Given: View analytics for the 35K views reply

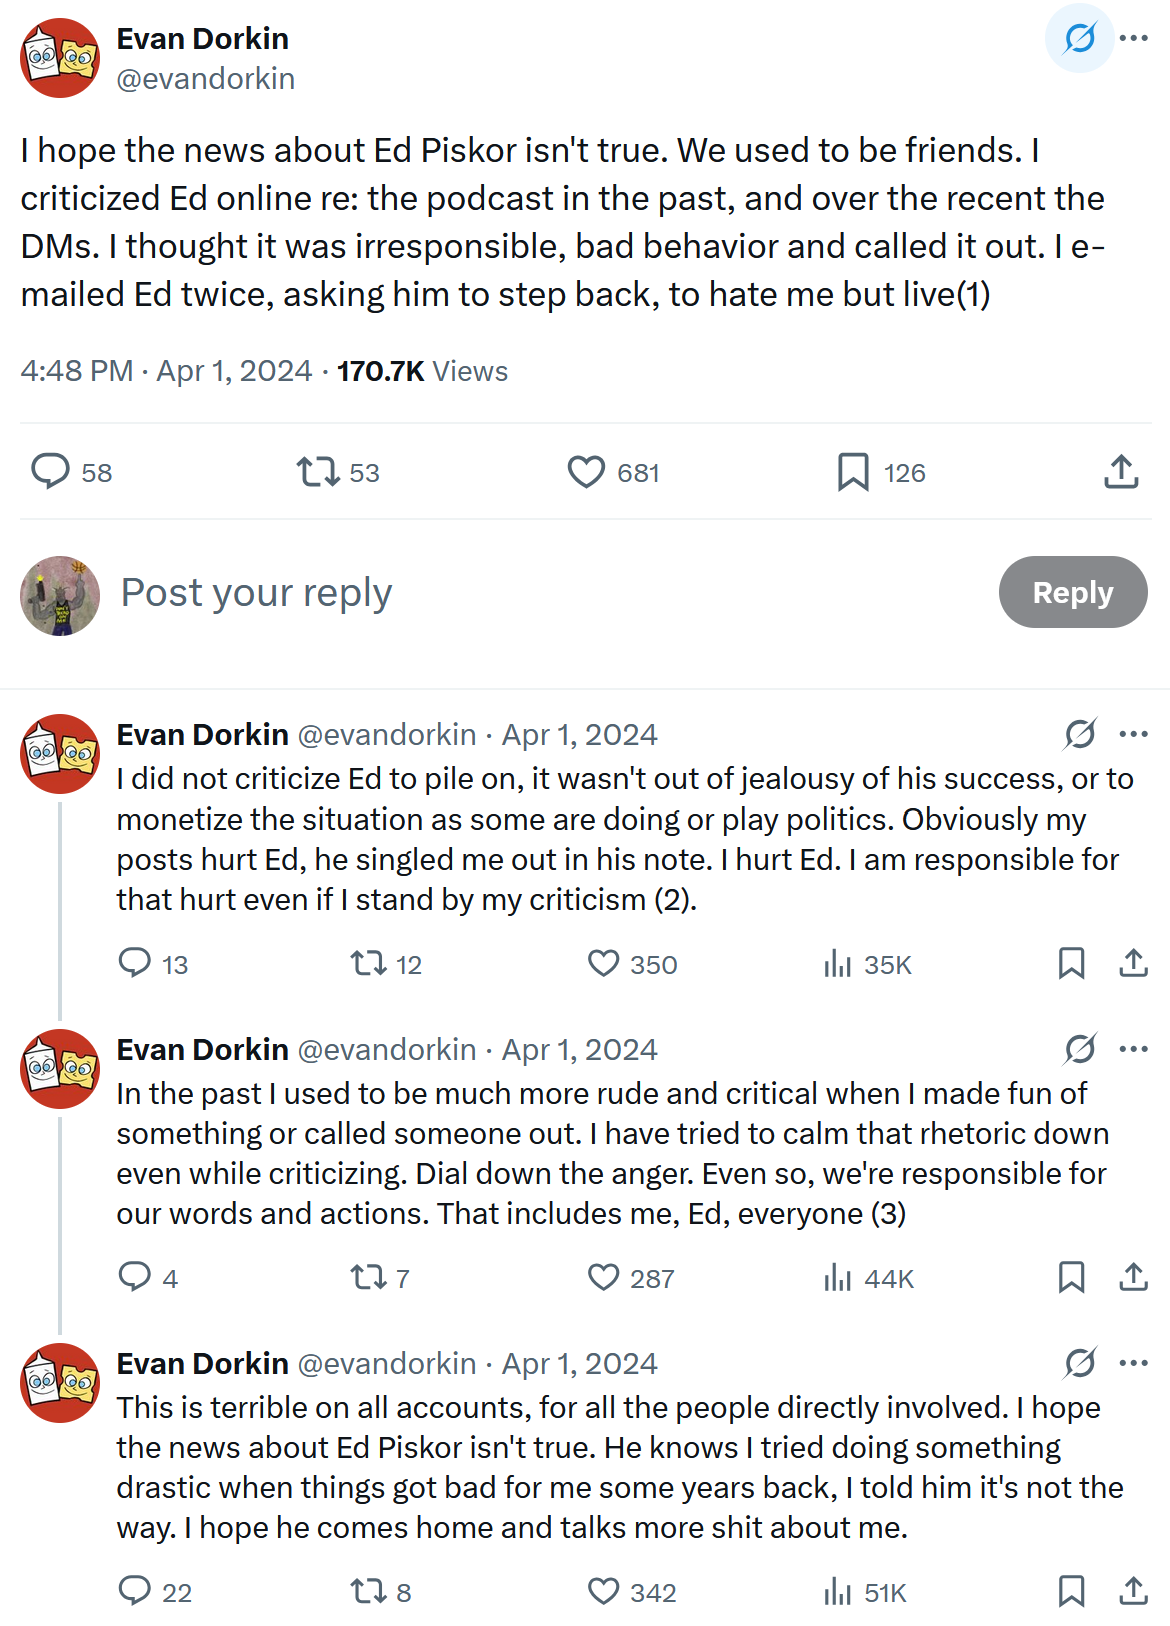Looking at the screenshot, I should pos(837,964).
